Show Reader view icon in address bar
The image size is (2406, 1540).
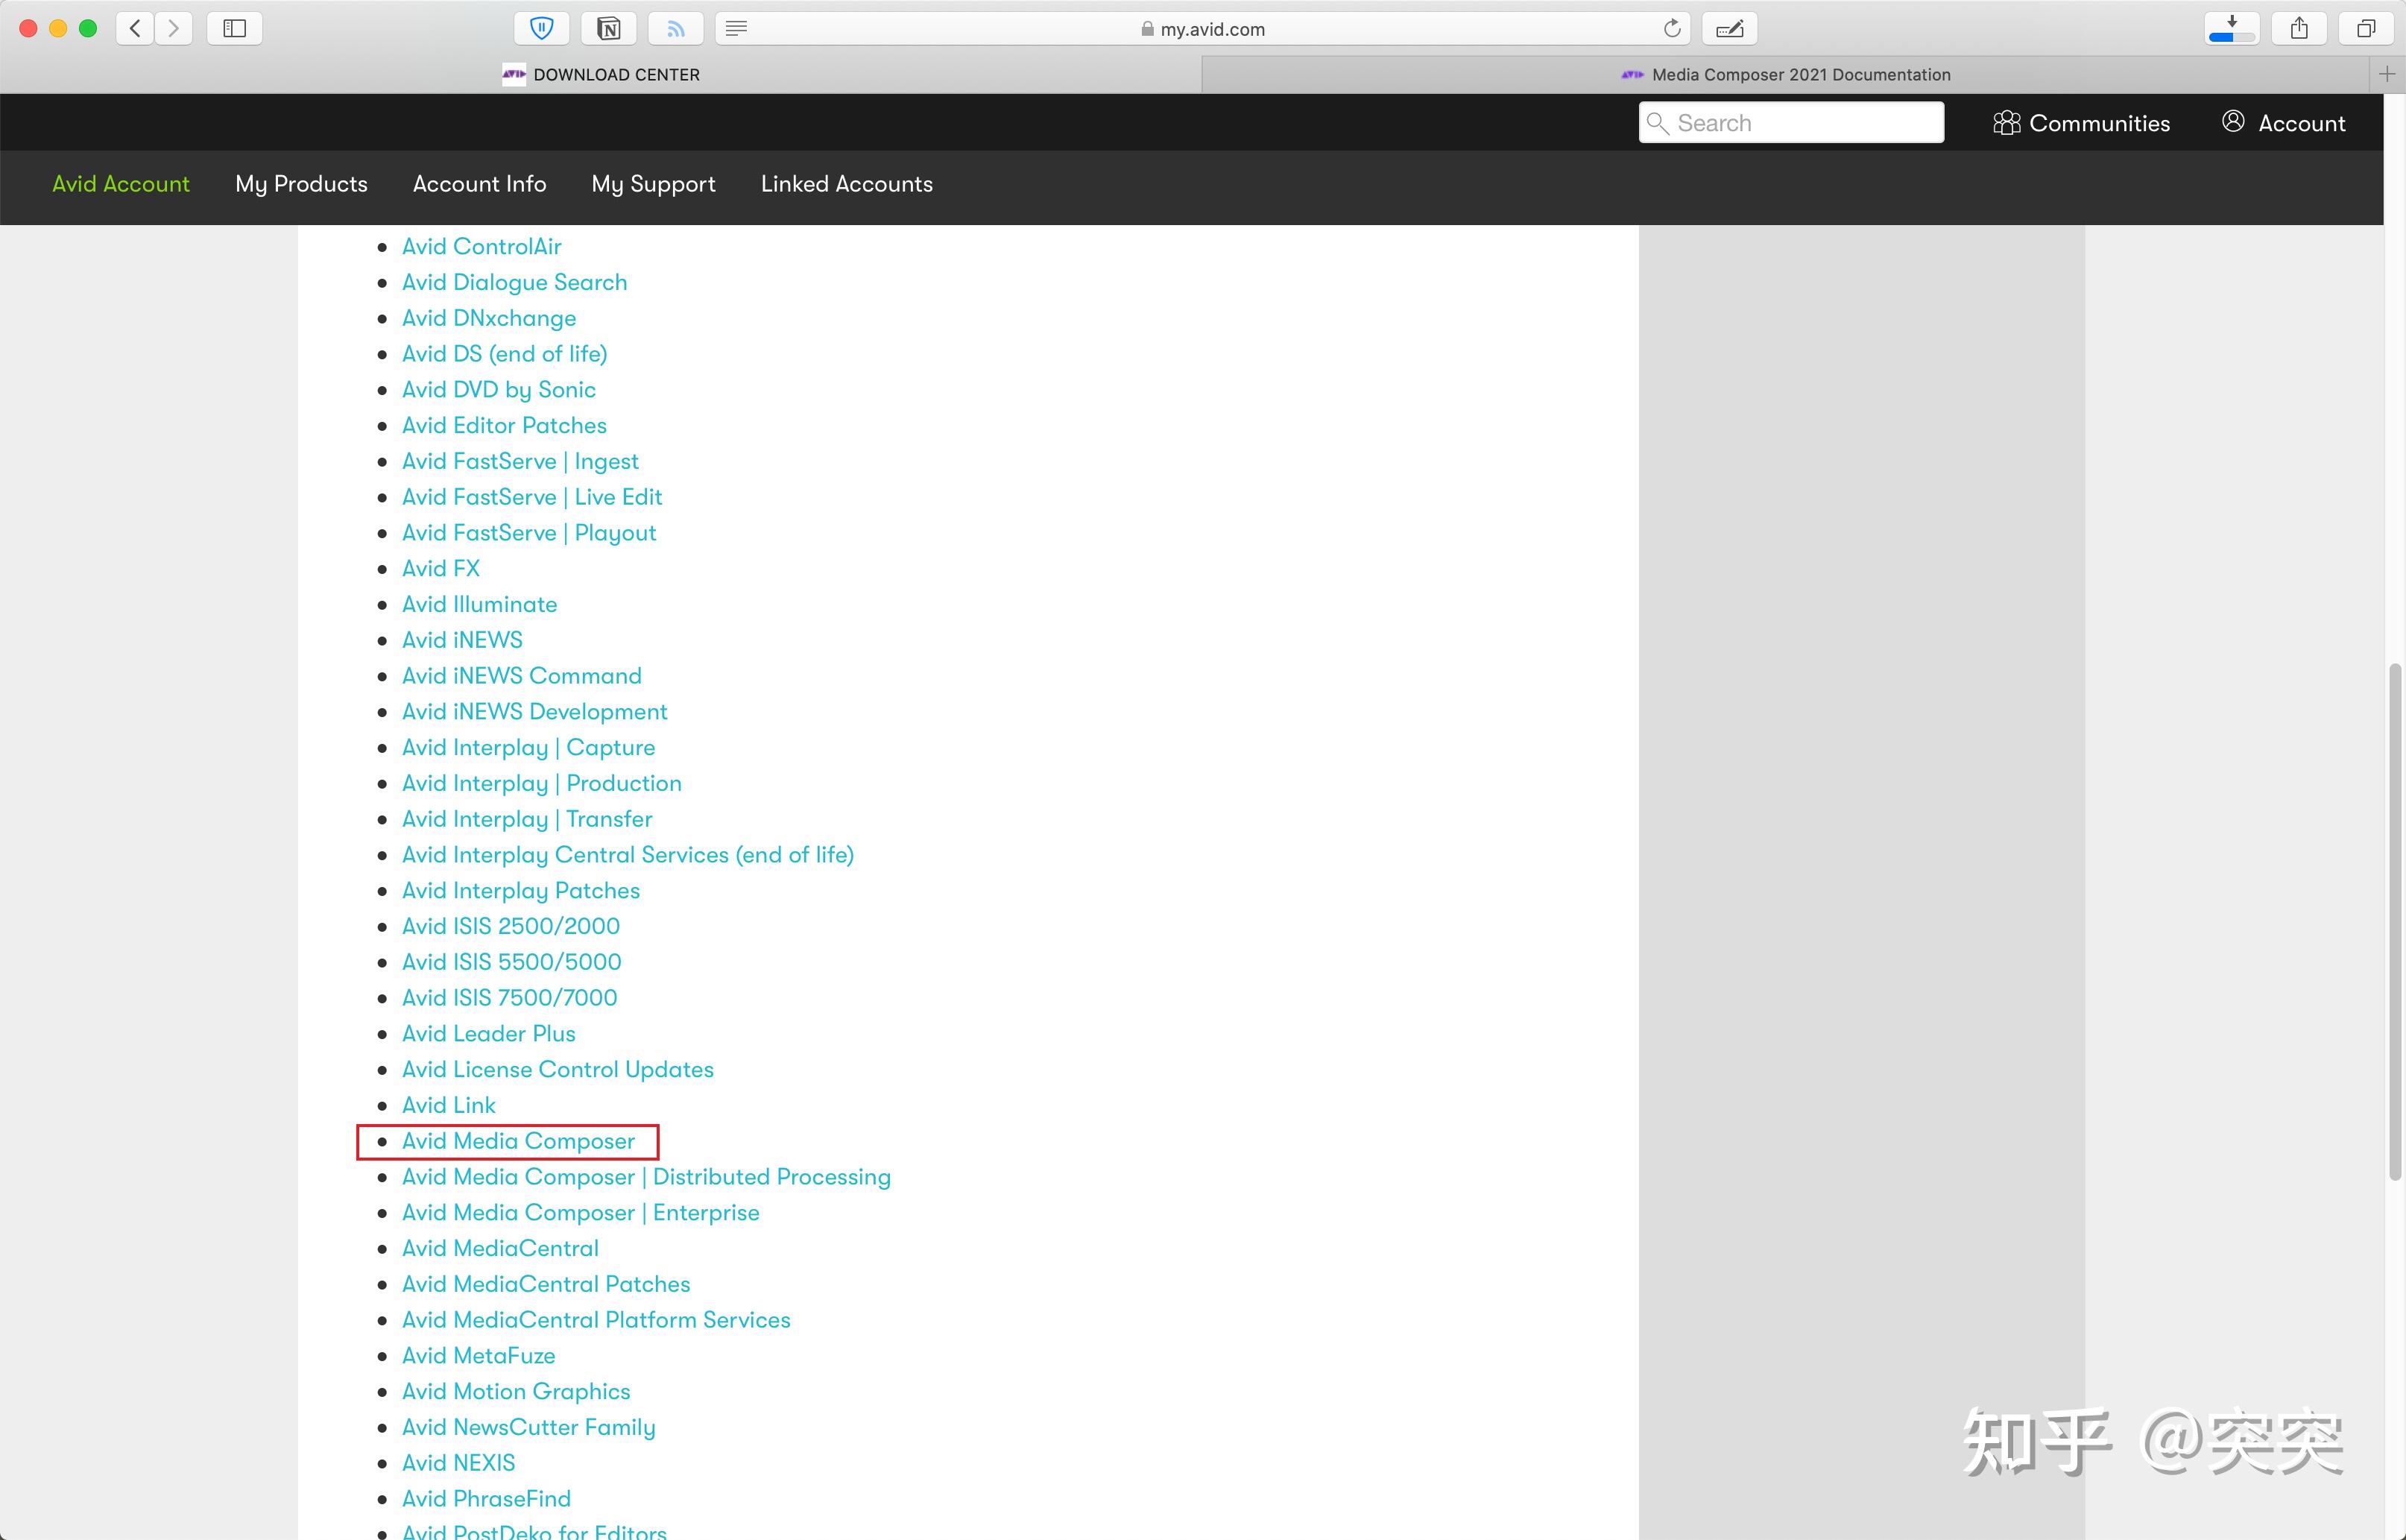[x=736, y=28]
